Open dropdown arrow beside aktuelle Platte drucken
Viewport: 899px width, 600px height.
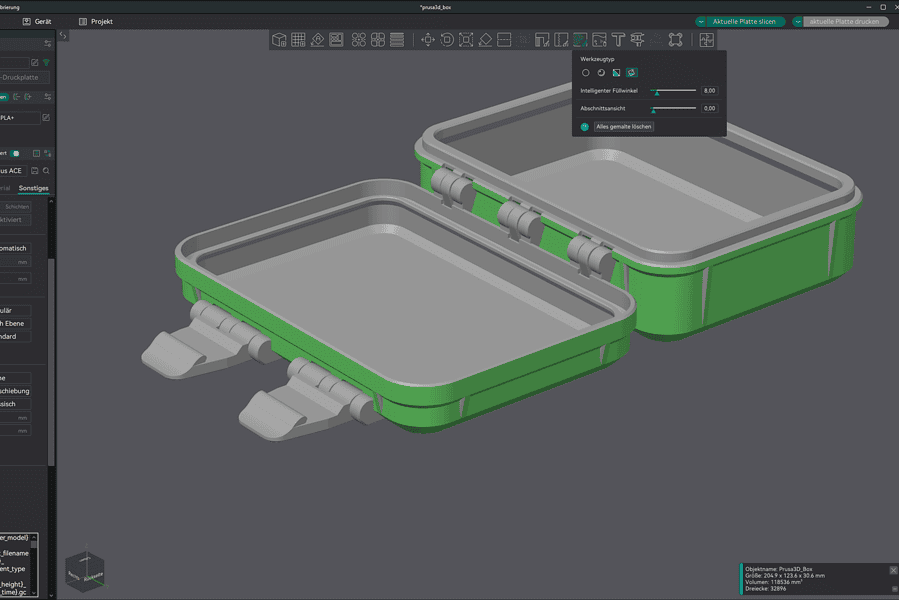[798, 21]
